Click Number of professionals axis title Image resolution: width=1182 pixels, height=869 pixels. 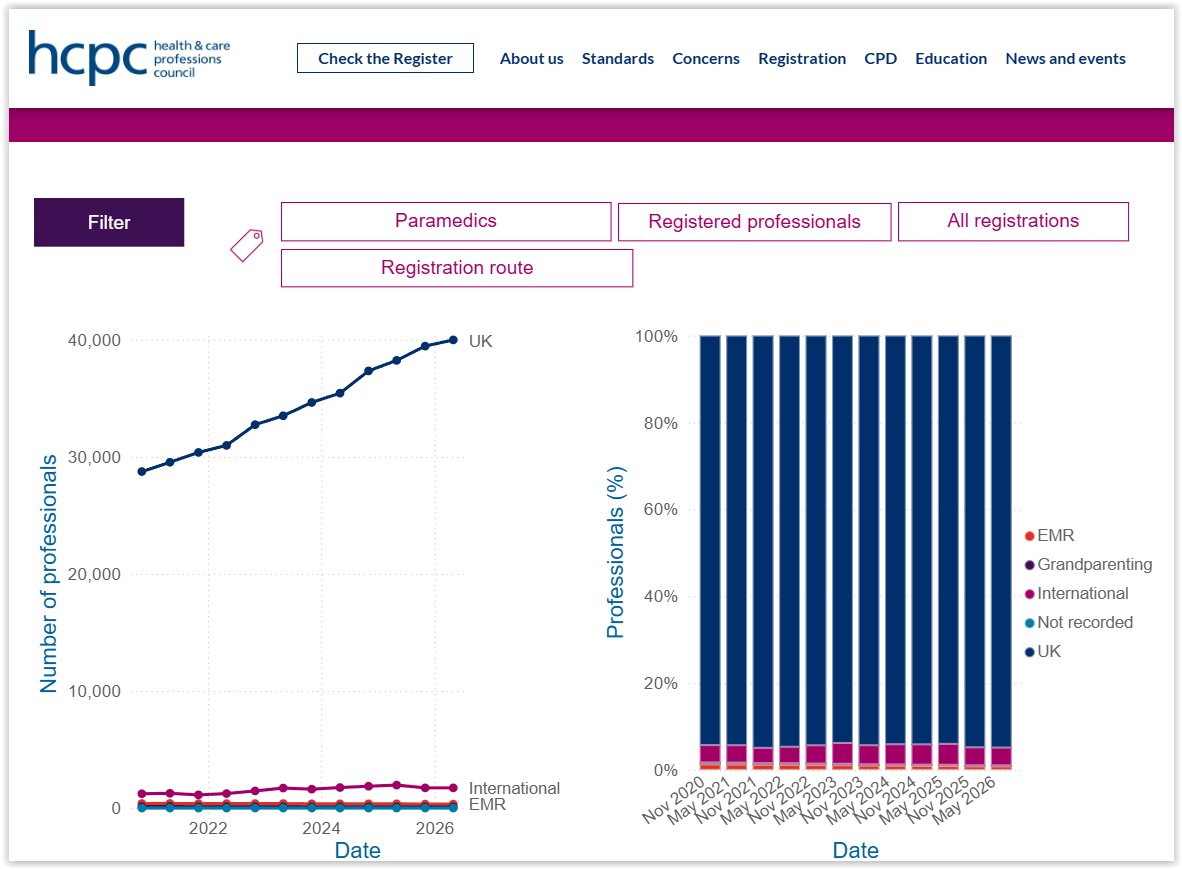48,574
